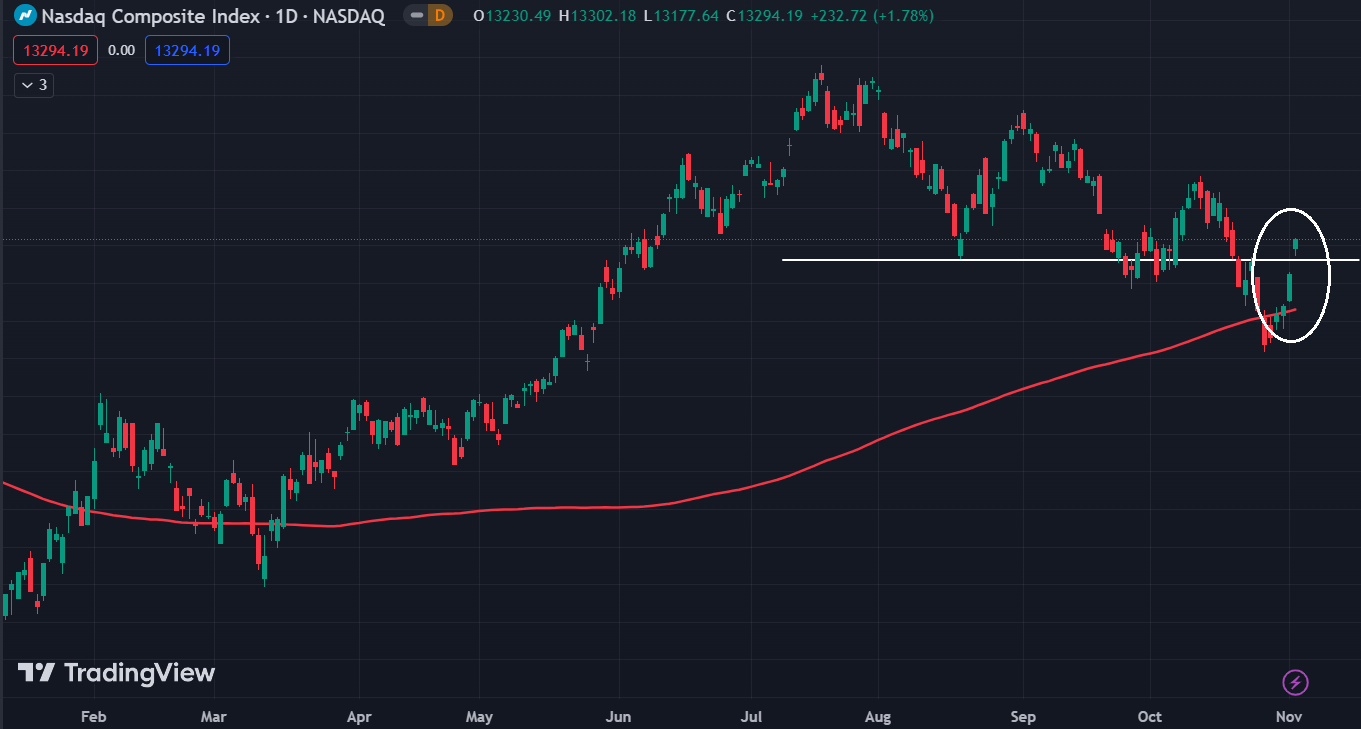Click the Feb label on time axis
Screen dimensions: 1361x729
92,716
